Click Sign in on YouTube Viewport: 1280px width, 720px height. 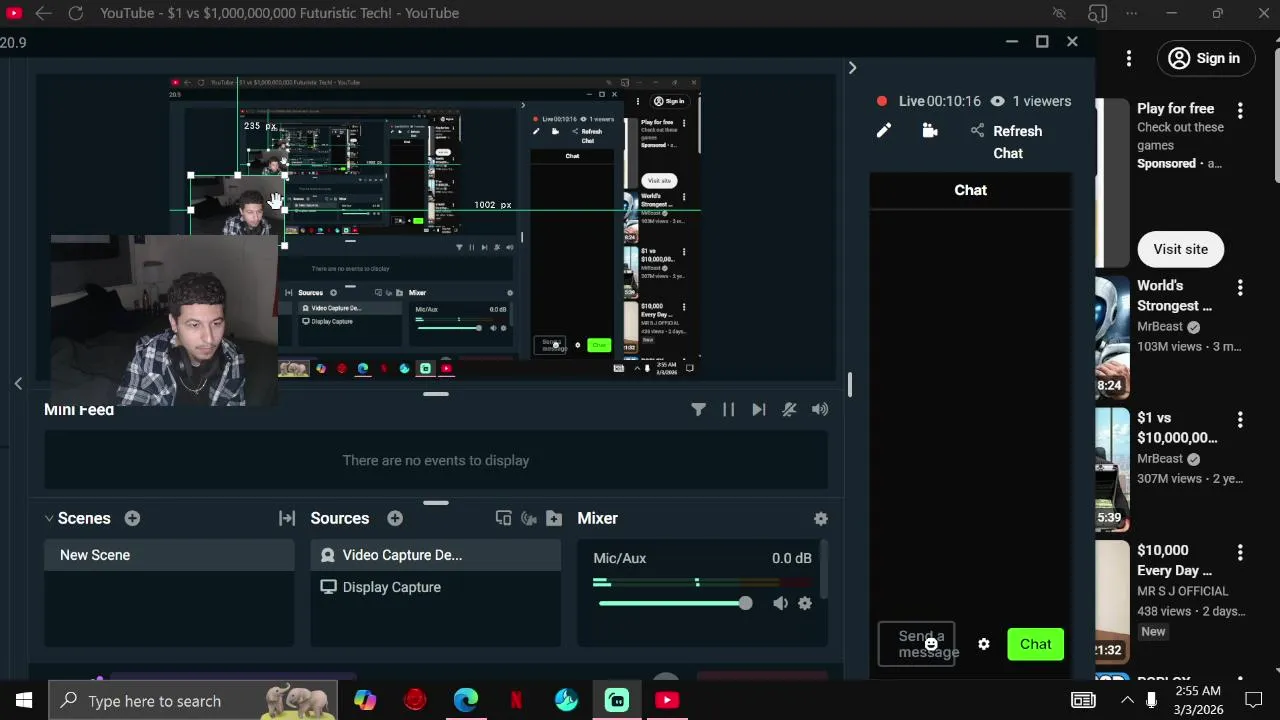(x=1205, y=58)
